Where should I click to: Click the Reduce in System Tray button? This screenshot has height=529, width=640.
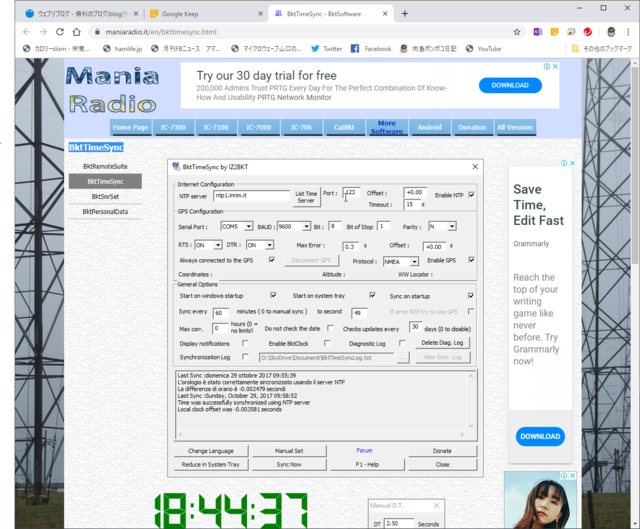pos(211,465)
